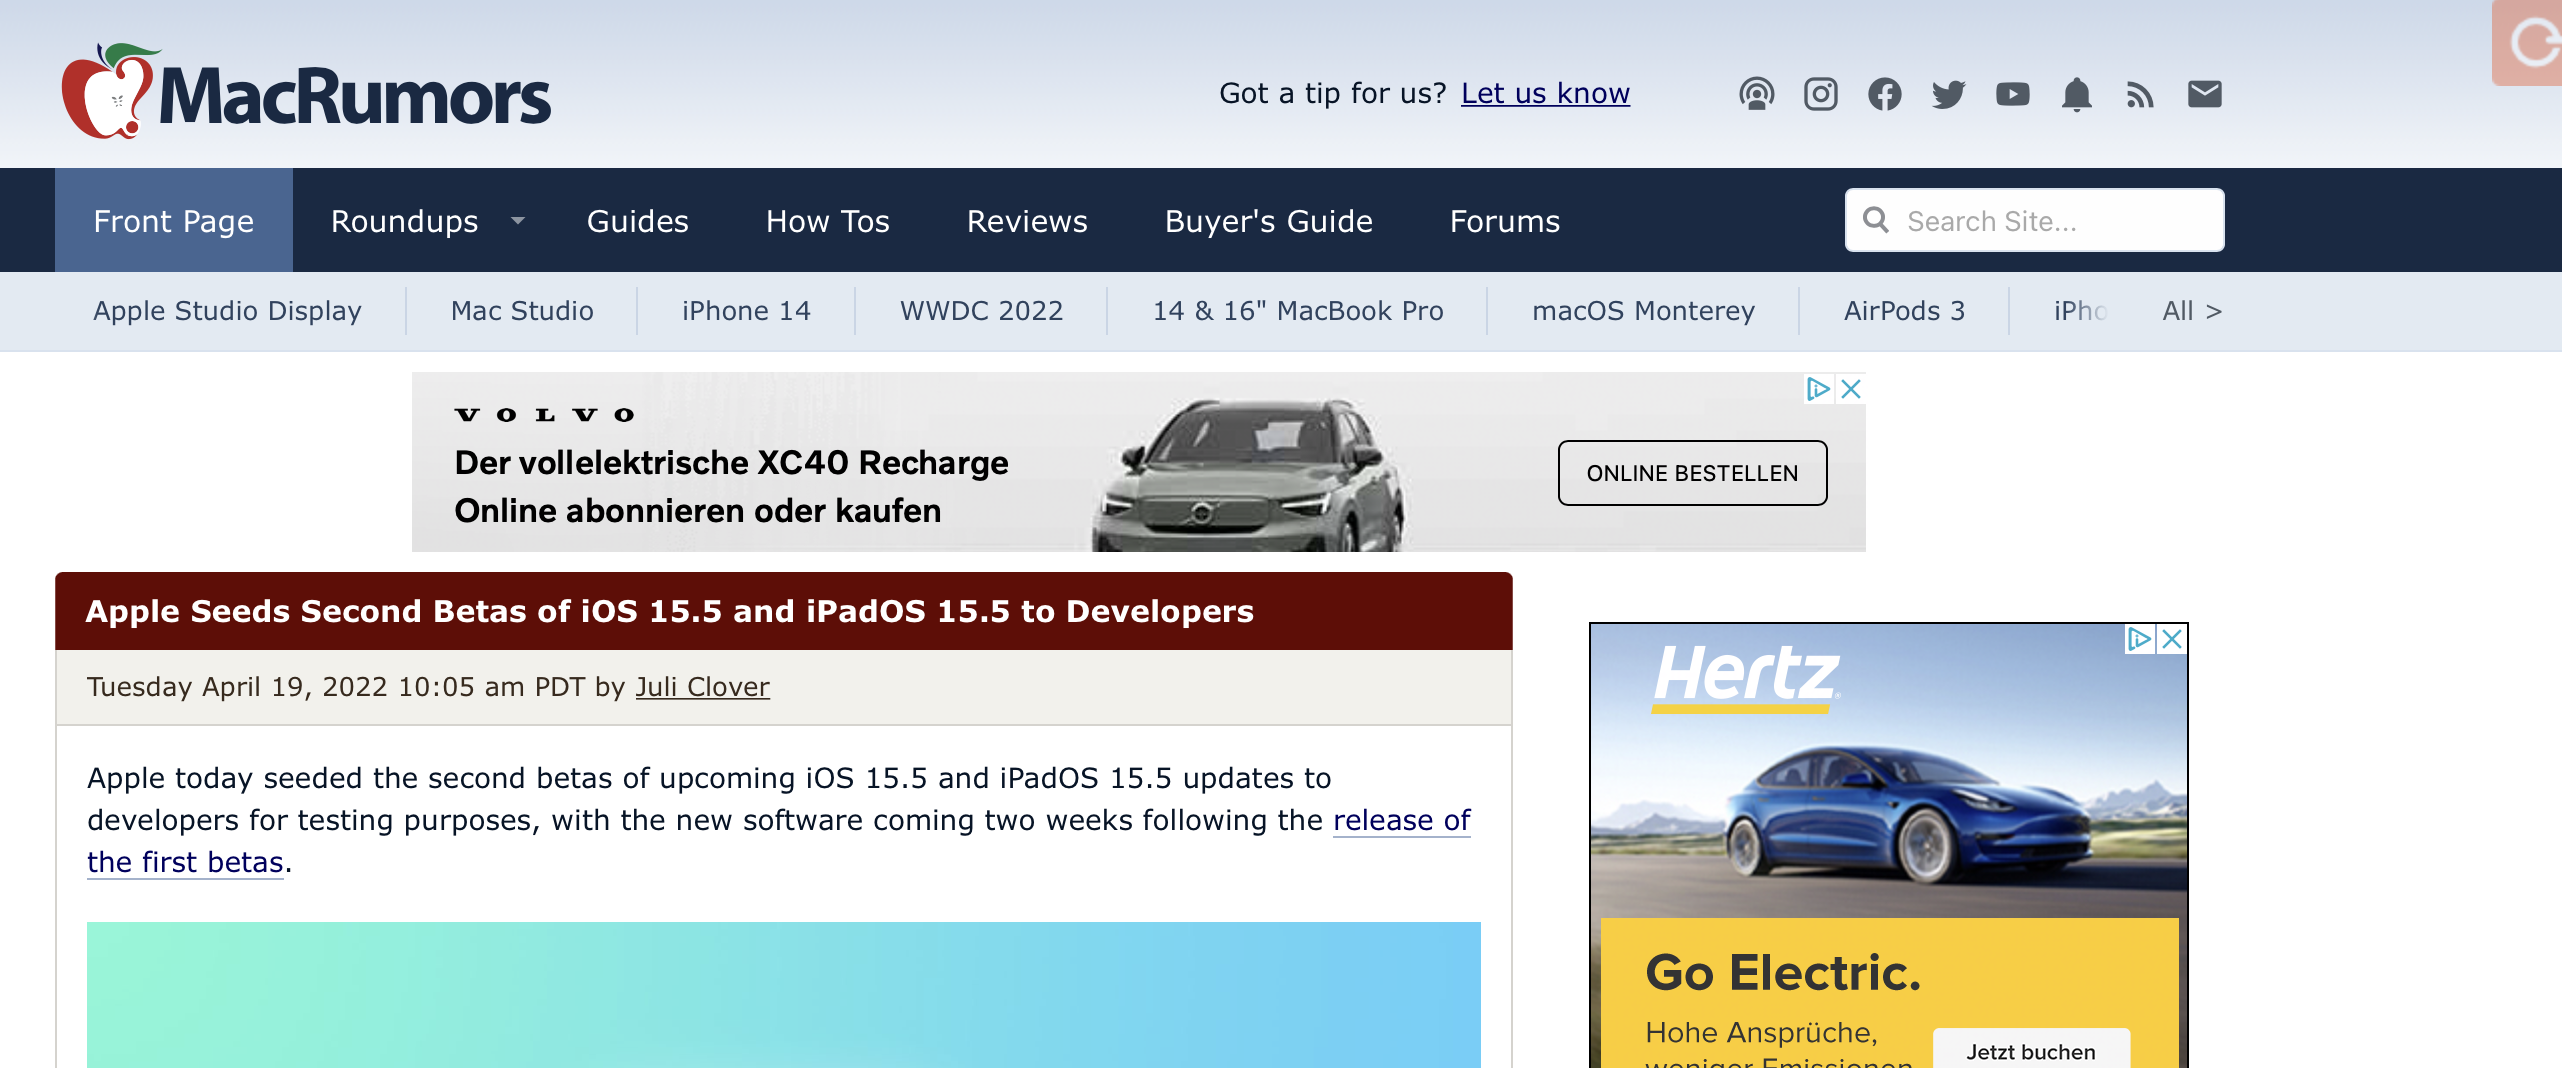Open the Apple Studio Display topic

(x=227, y=311)
